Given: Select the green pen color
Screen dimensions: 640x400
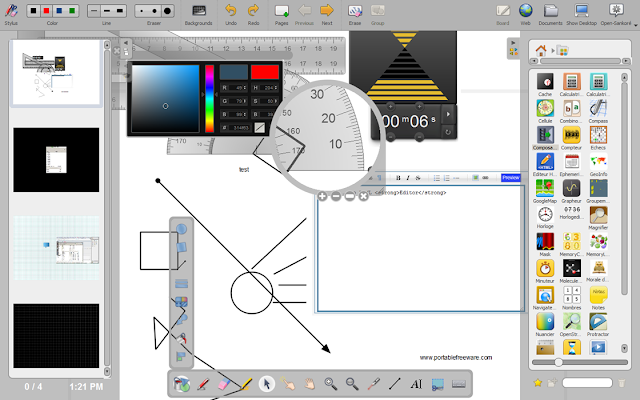Looking at the screenshot, I should click(72, 11).
